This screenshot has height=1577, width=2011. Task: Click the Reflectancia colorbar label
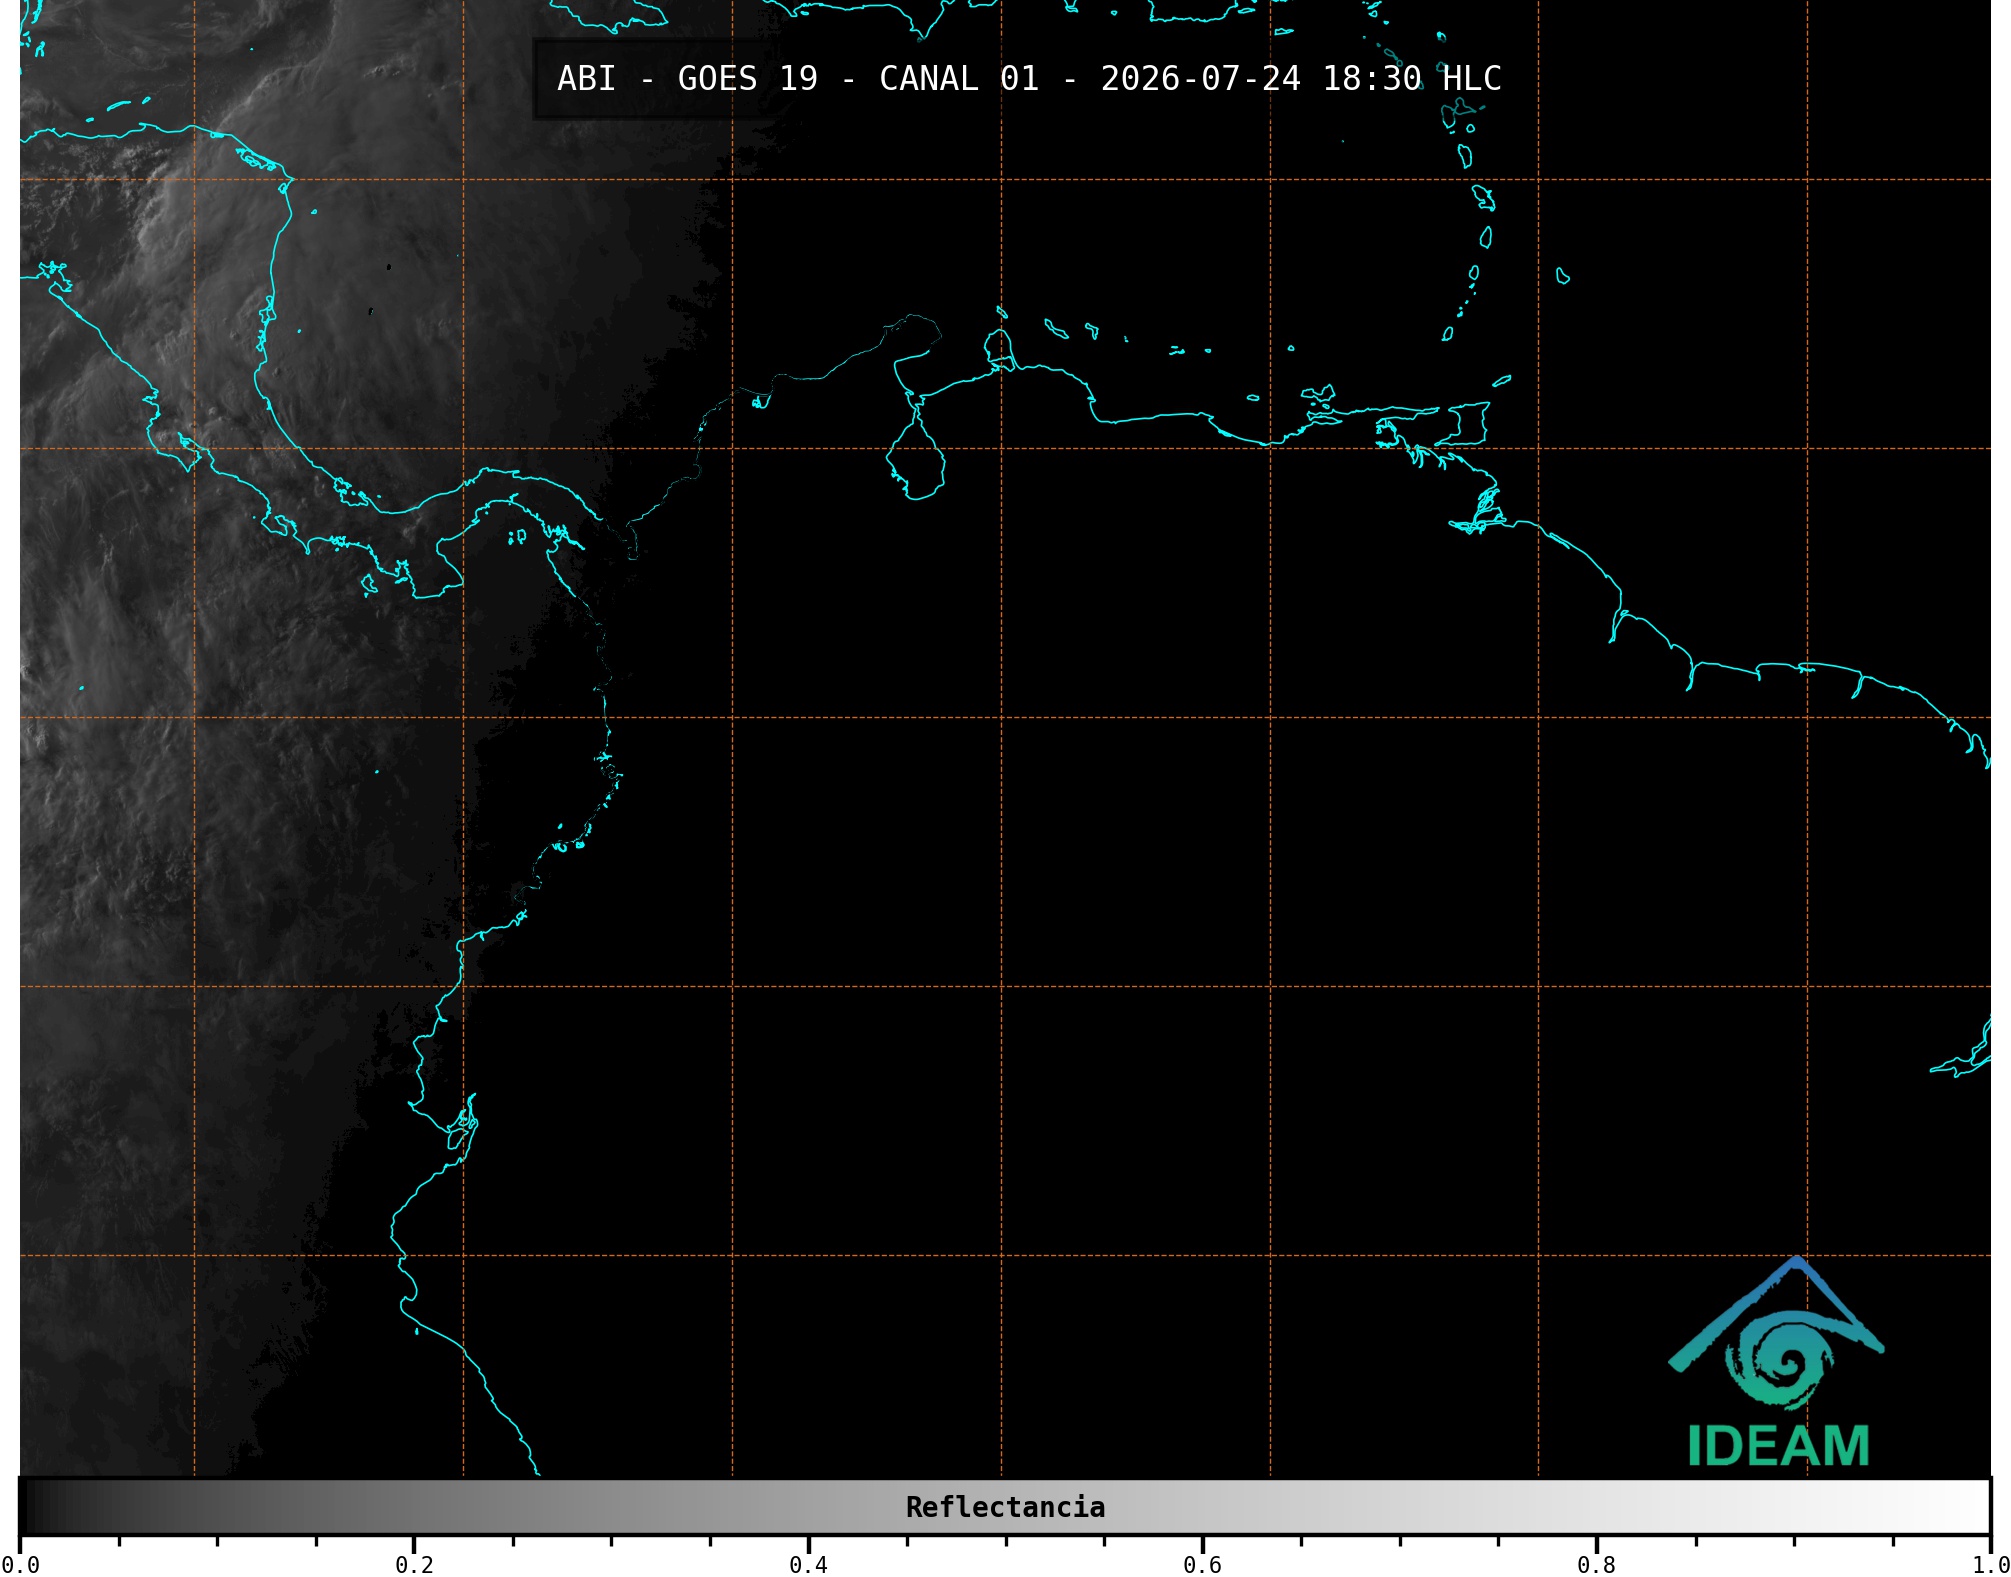coord(1005,1507)
